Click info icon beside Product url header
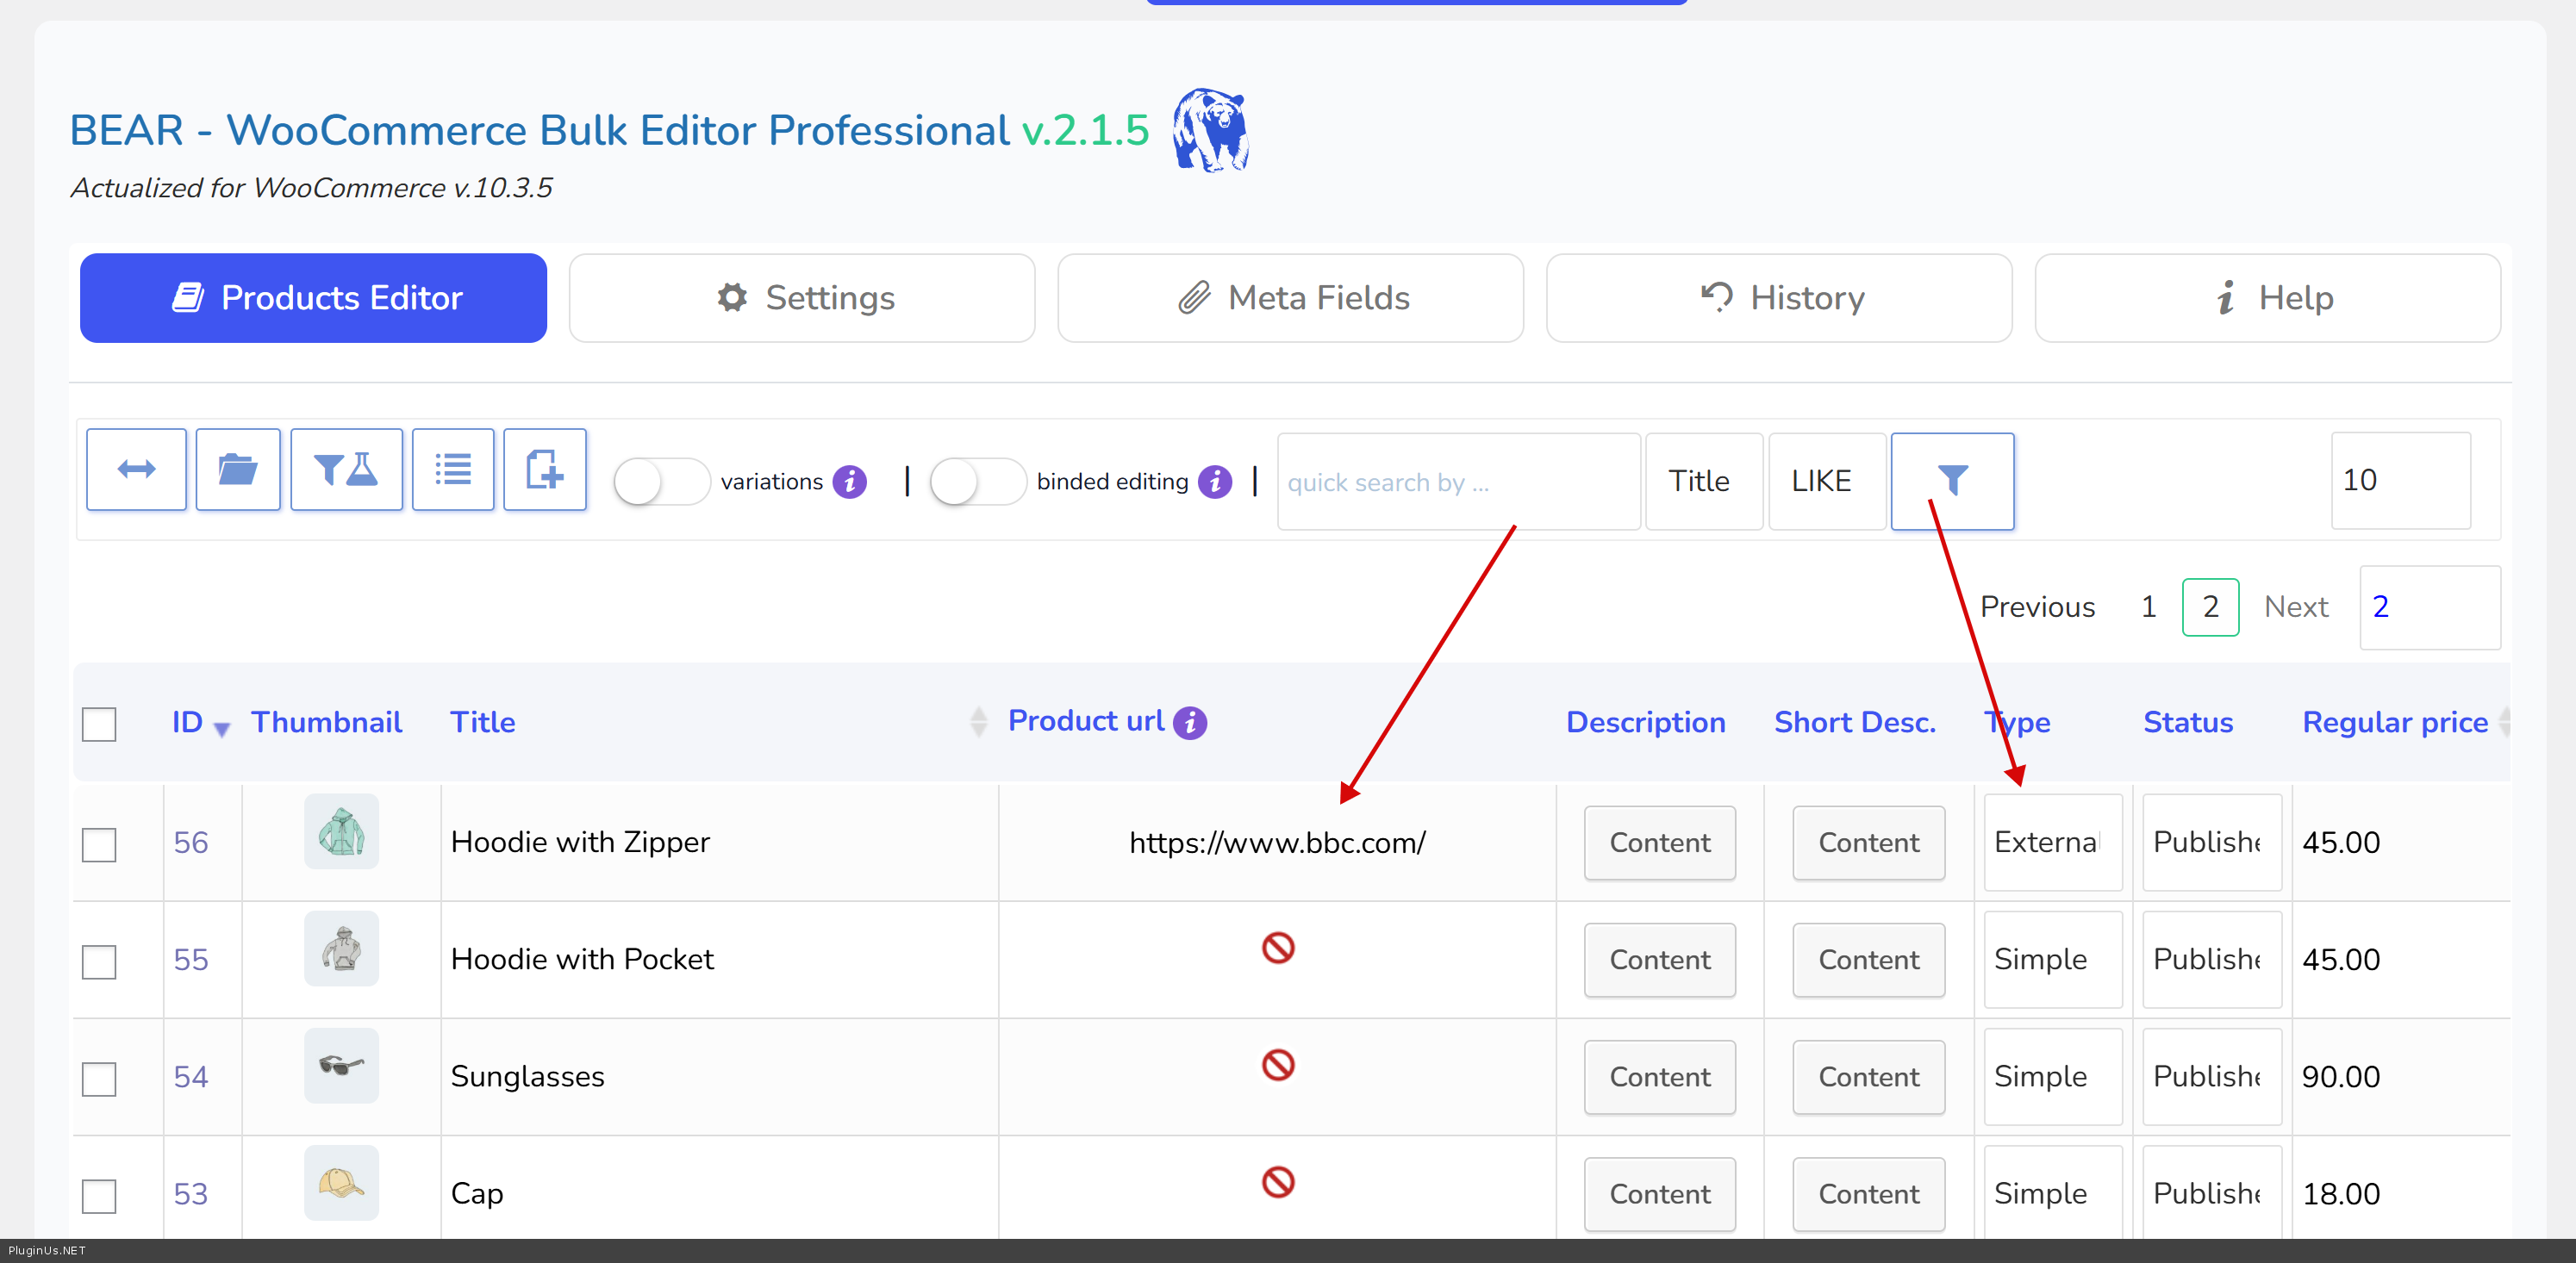The height and width of the screenshot is (1263, 2576). pos(1190,722)
